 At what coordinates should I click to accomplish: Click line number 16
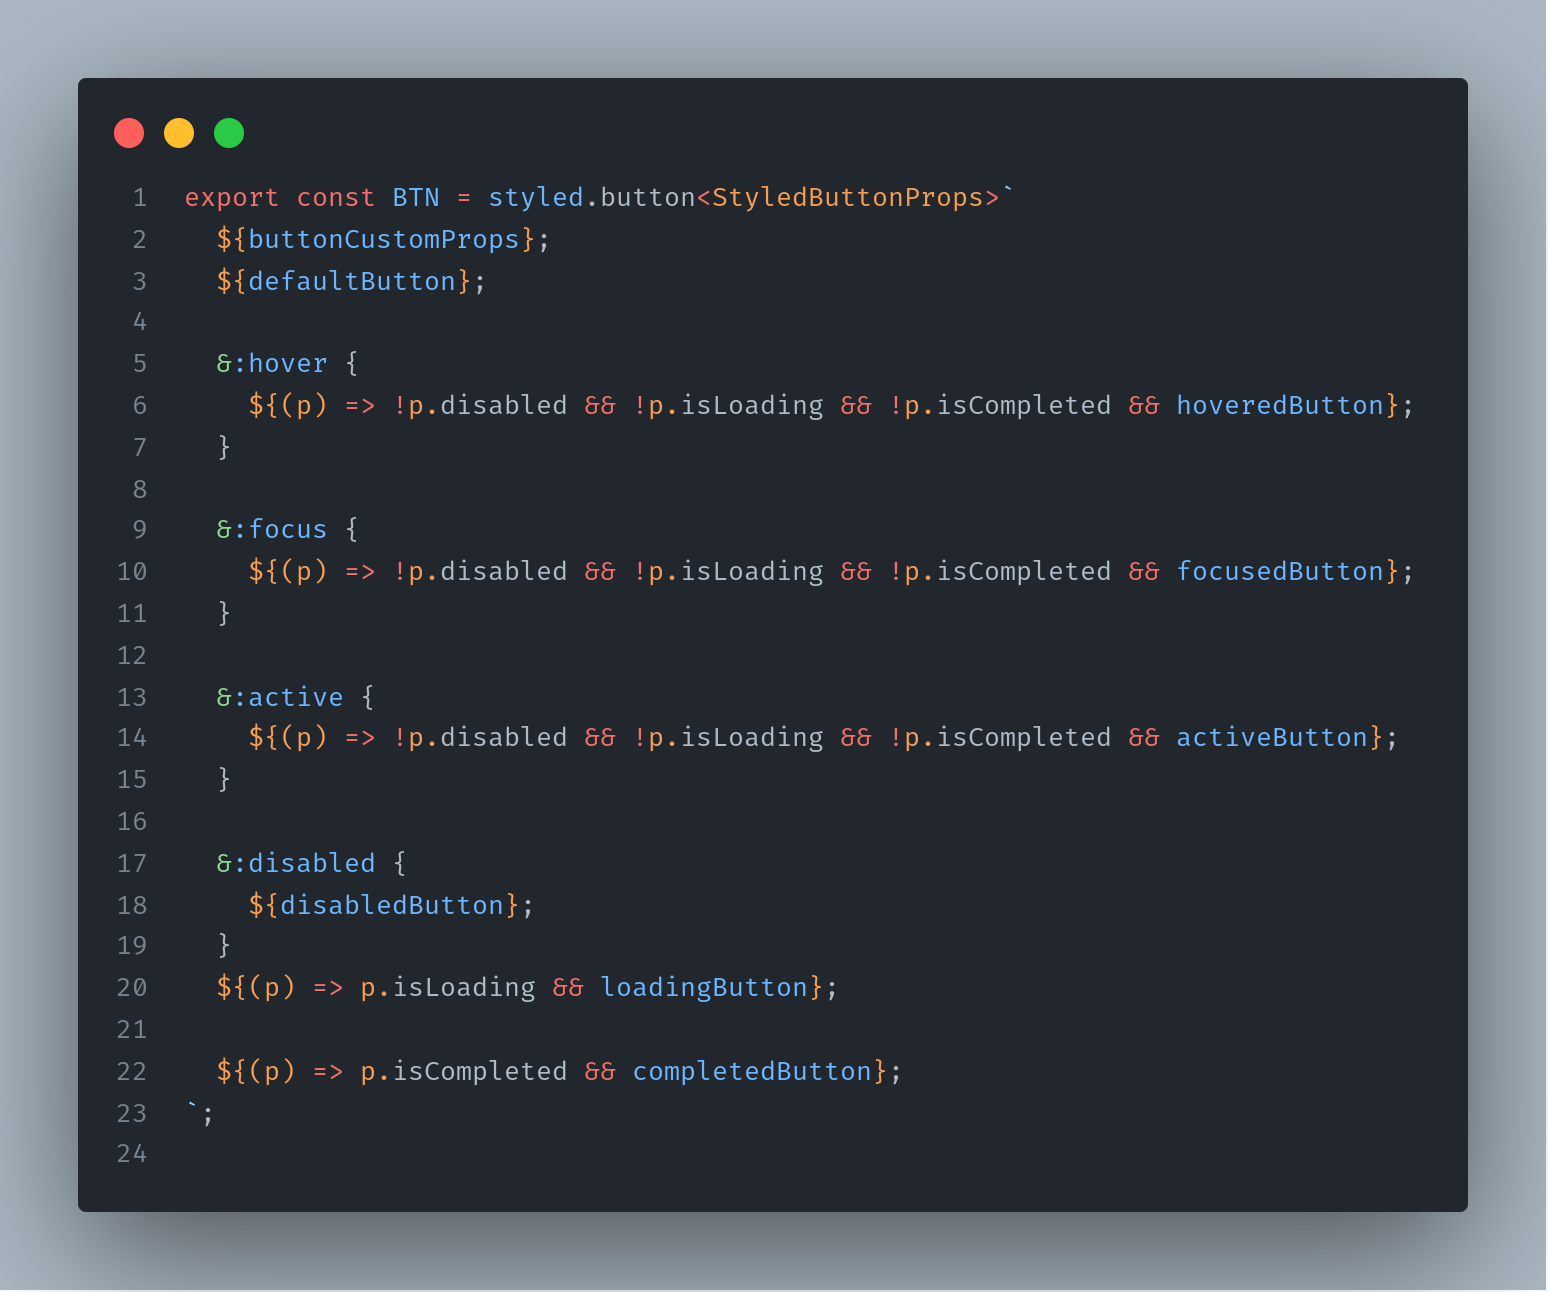(132, 822)
